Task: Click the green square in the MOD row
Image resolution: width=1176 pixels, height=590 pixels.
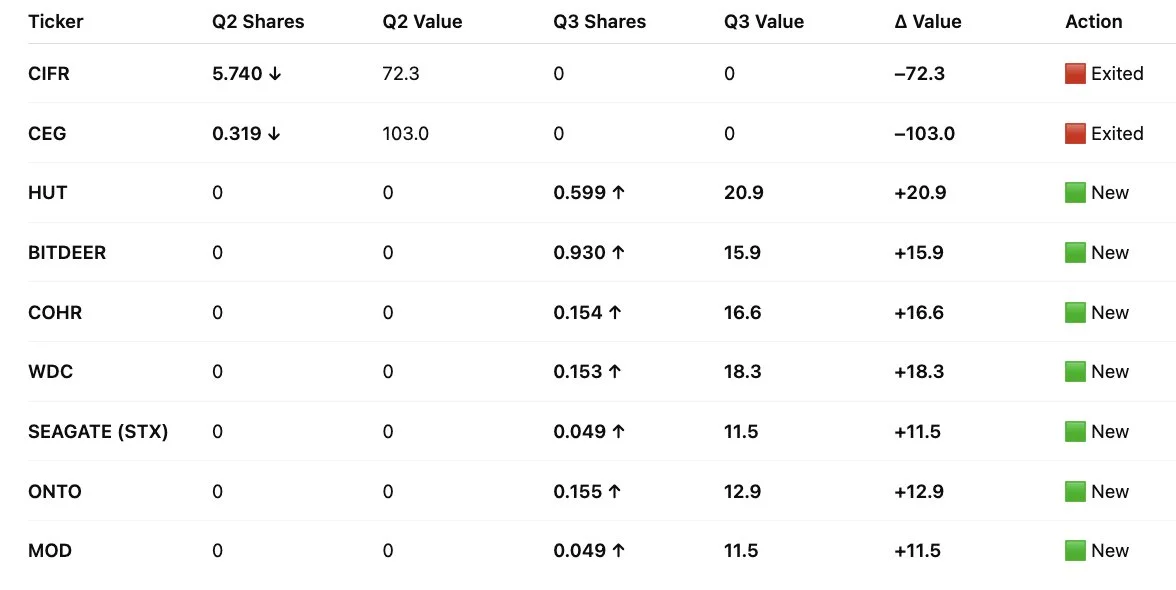Action: click(1075, 551)
